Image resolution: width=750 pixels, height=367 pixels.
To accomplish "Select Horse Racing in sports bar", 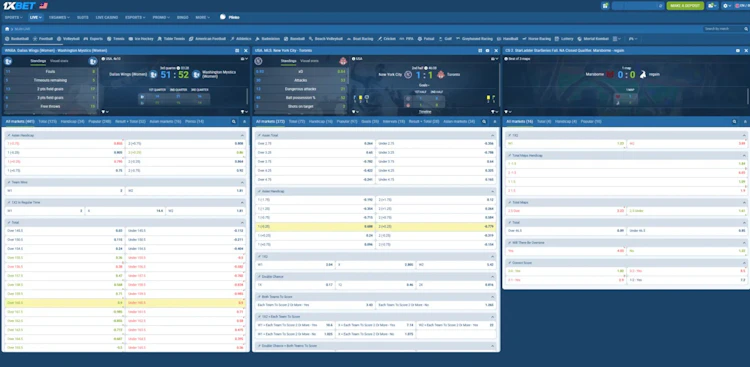I will click(536, 39).
